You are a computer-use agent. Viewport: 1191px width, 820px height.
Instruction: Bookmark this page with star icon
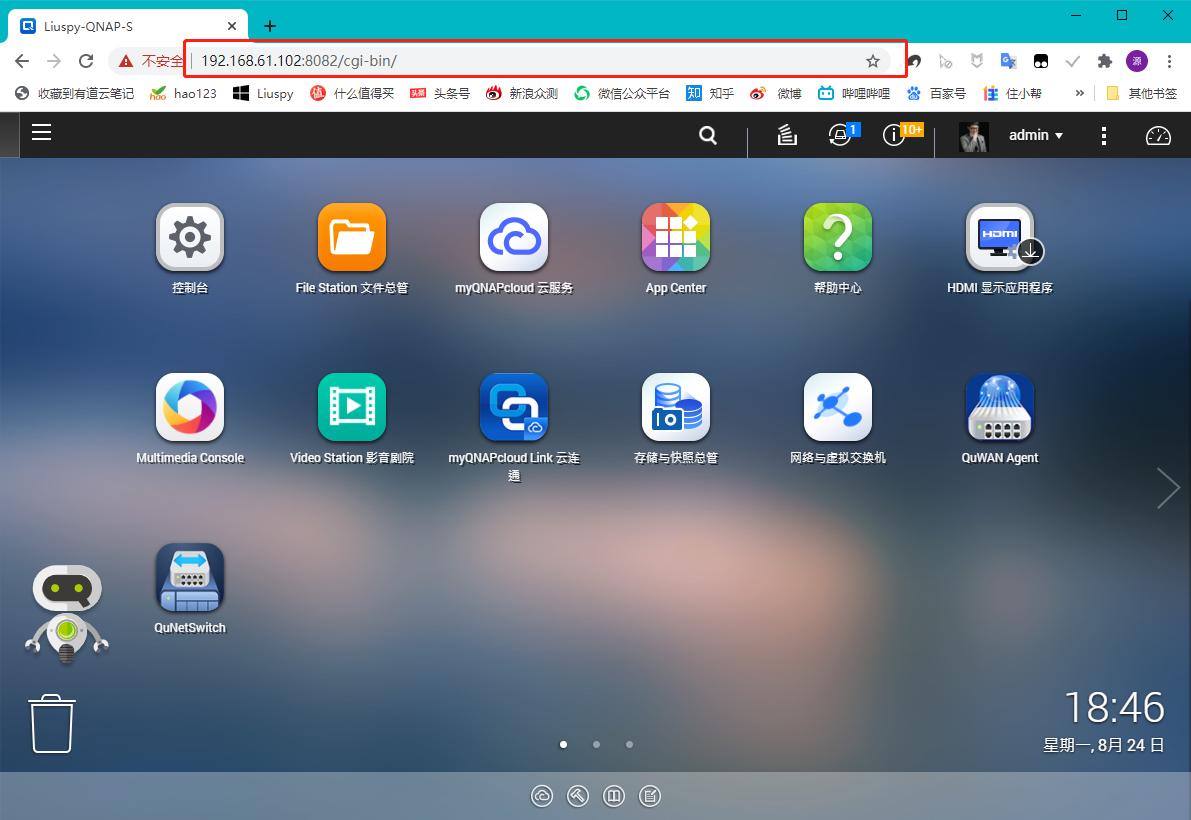873,62
